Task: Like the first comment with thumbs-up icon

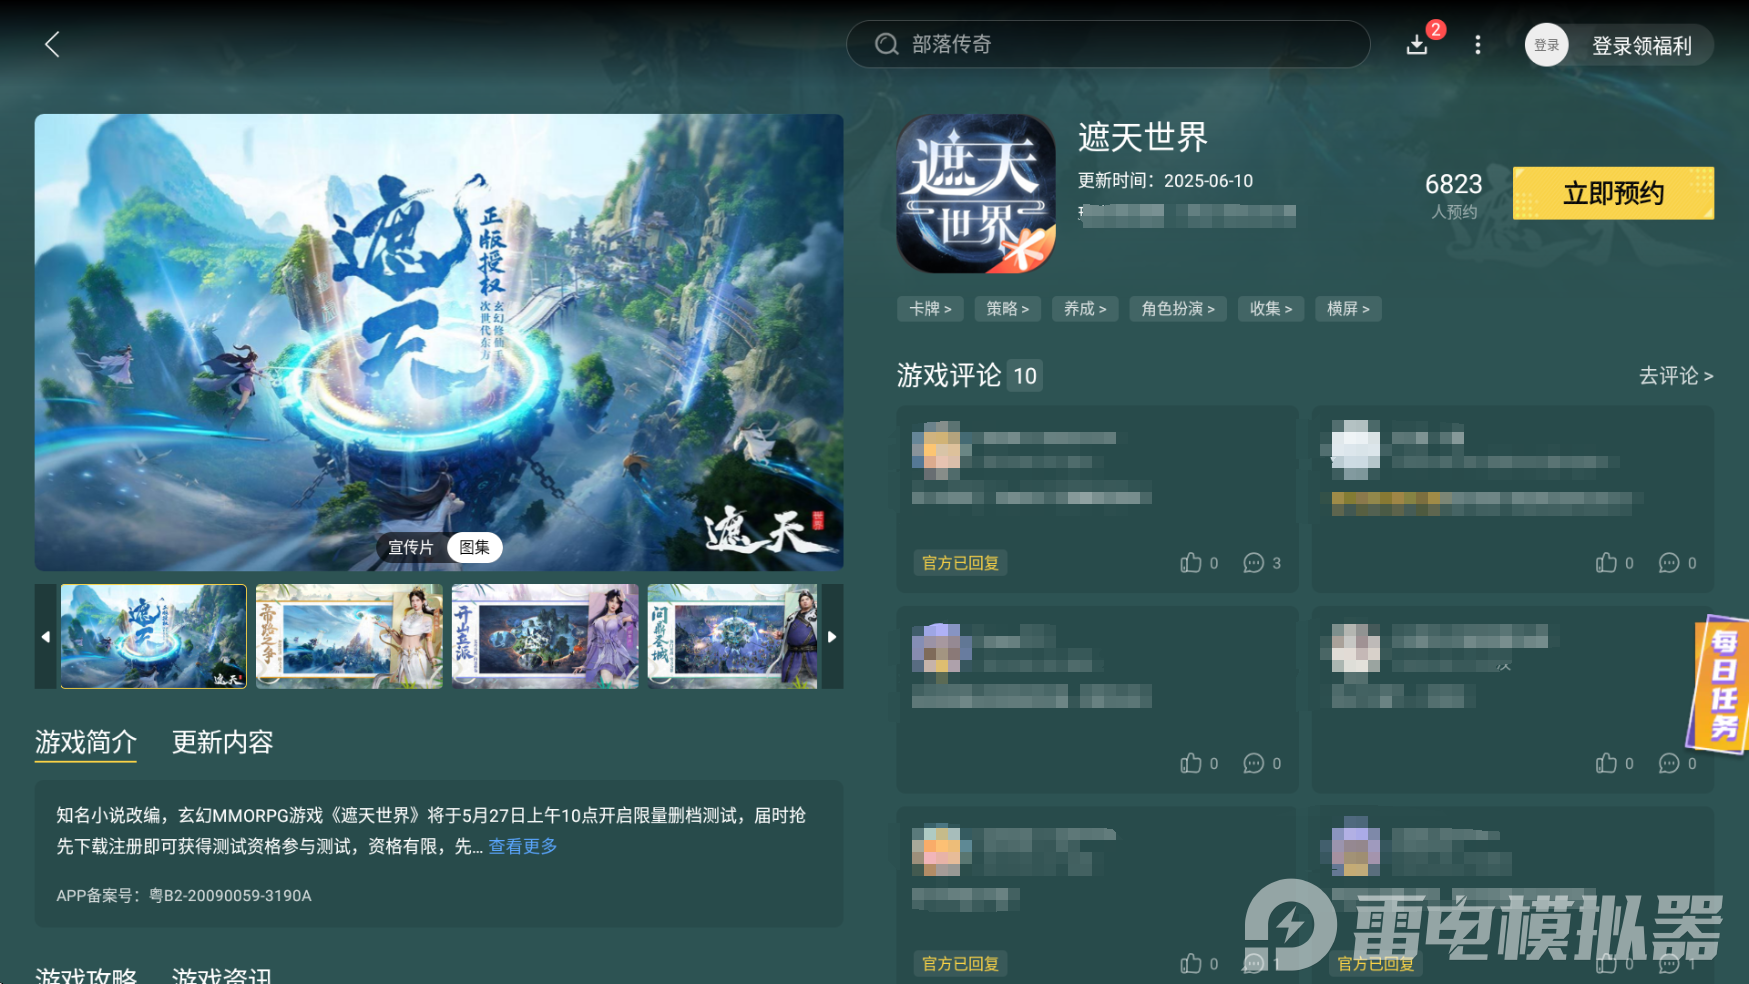Action: pyautogui.click(x=1192, y=563)
